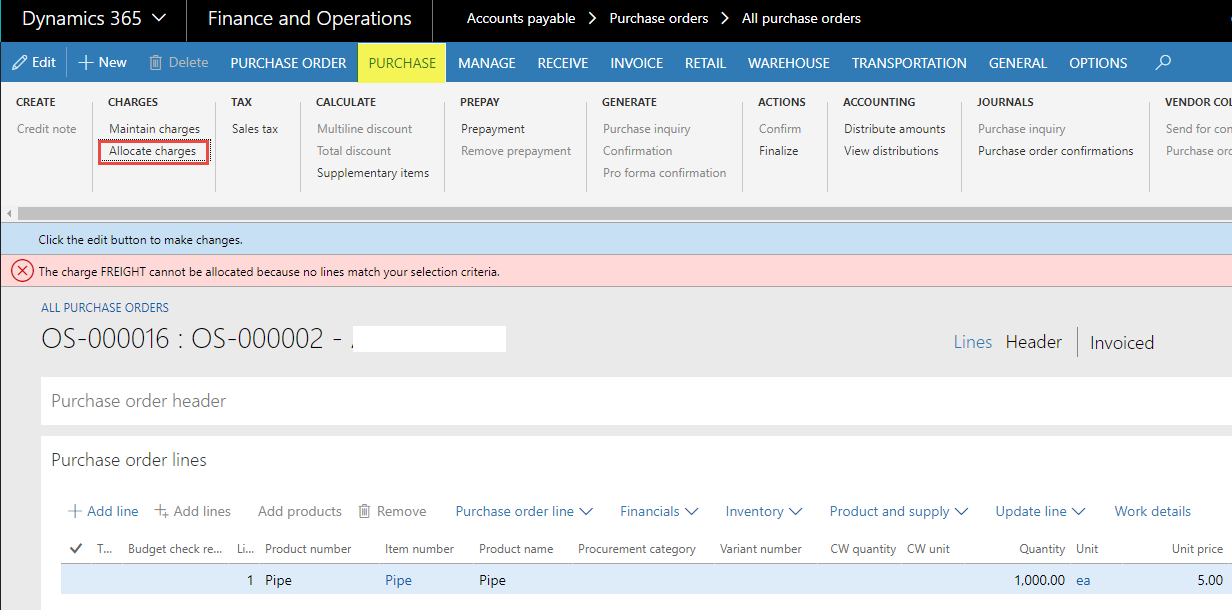1232x610 pixels.
Task: Open the GENERAL tab
Action: [1018, 63]
